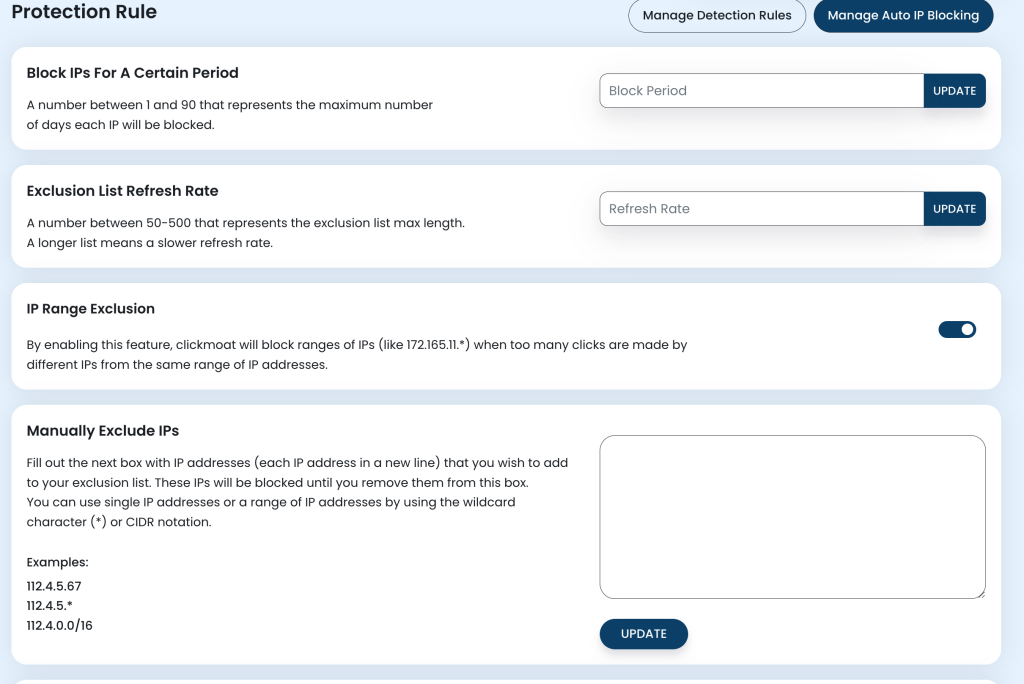Focus the Block Period input field
The height and width of the screenshot is (684, 1024).
761,91
